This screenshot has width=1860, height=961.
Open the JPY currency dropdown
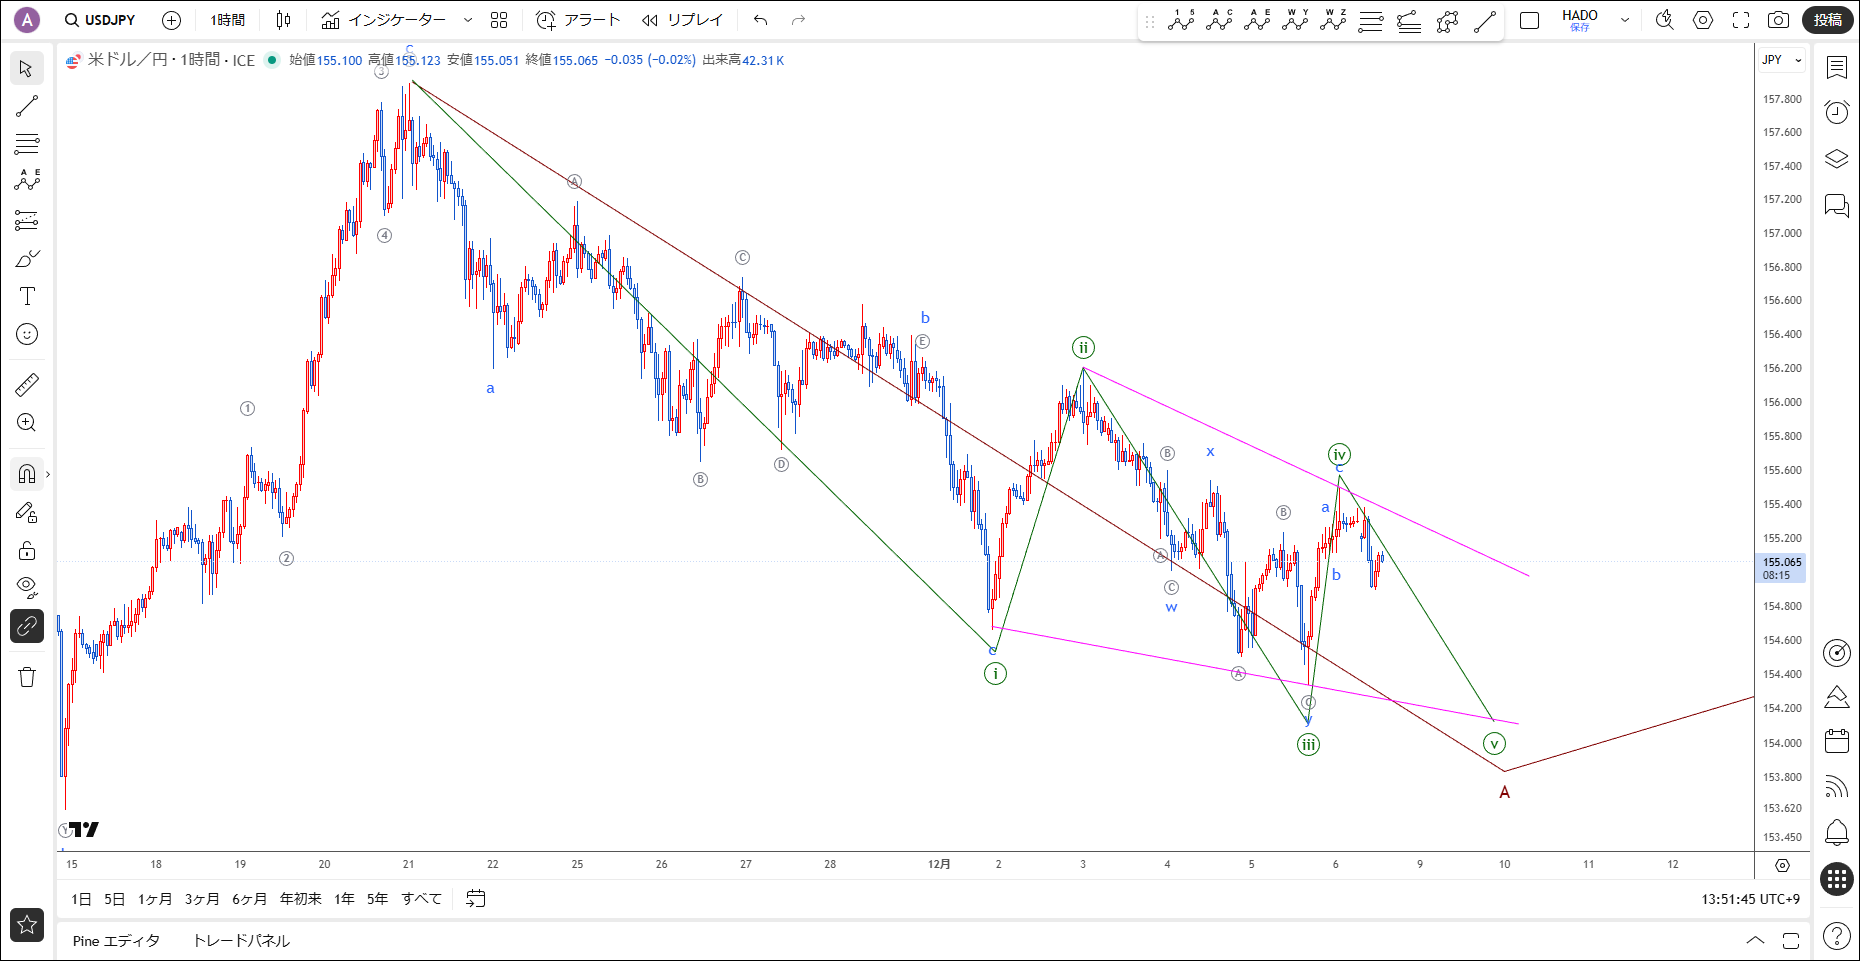(1782, 60)
